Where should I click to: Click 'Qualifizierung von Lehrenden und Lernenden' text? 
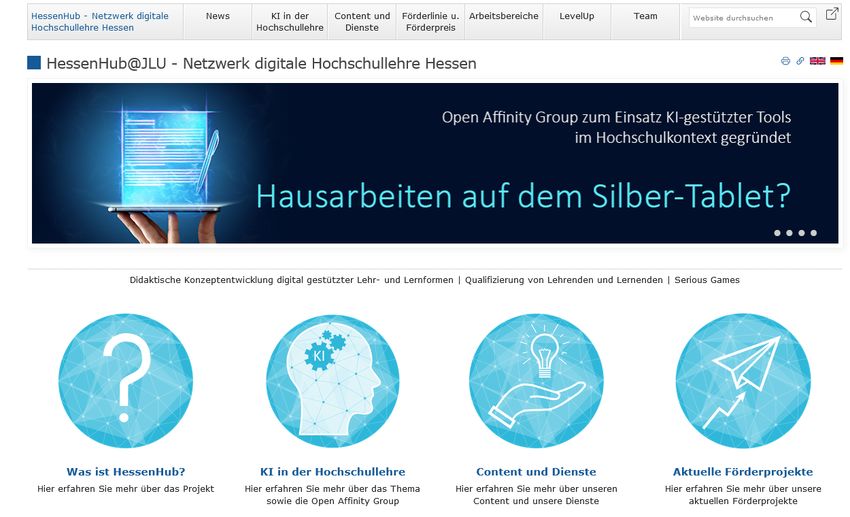point(564,280)
